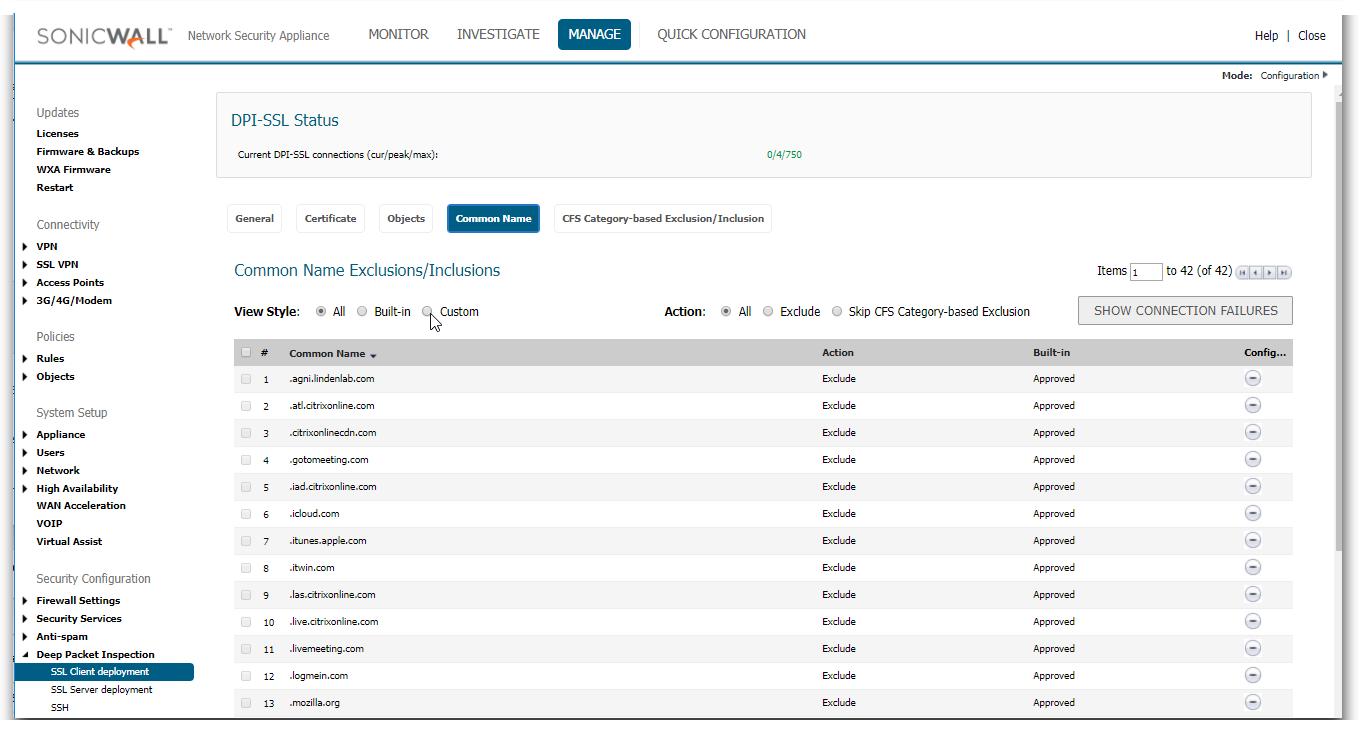1359x735 pixels.
Task: Check the select-all checkbox in table header
Action: pos(246,352)
